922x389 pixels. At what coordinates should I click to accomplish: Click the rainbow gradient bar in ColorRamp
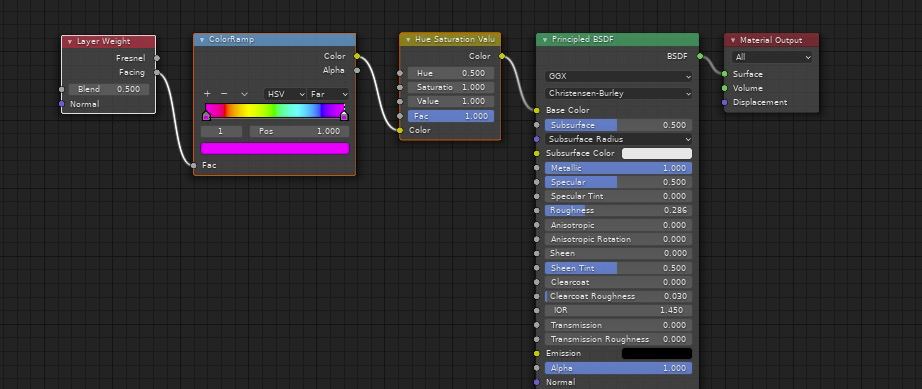coord(275,110)
